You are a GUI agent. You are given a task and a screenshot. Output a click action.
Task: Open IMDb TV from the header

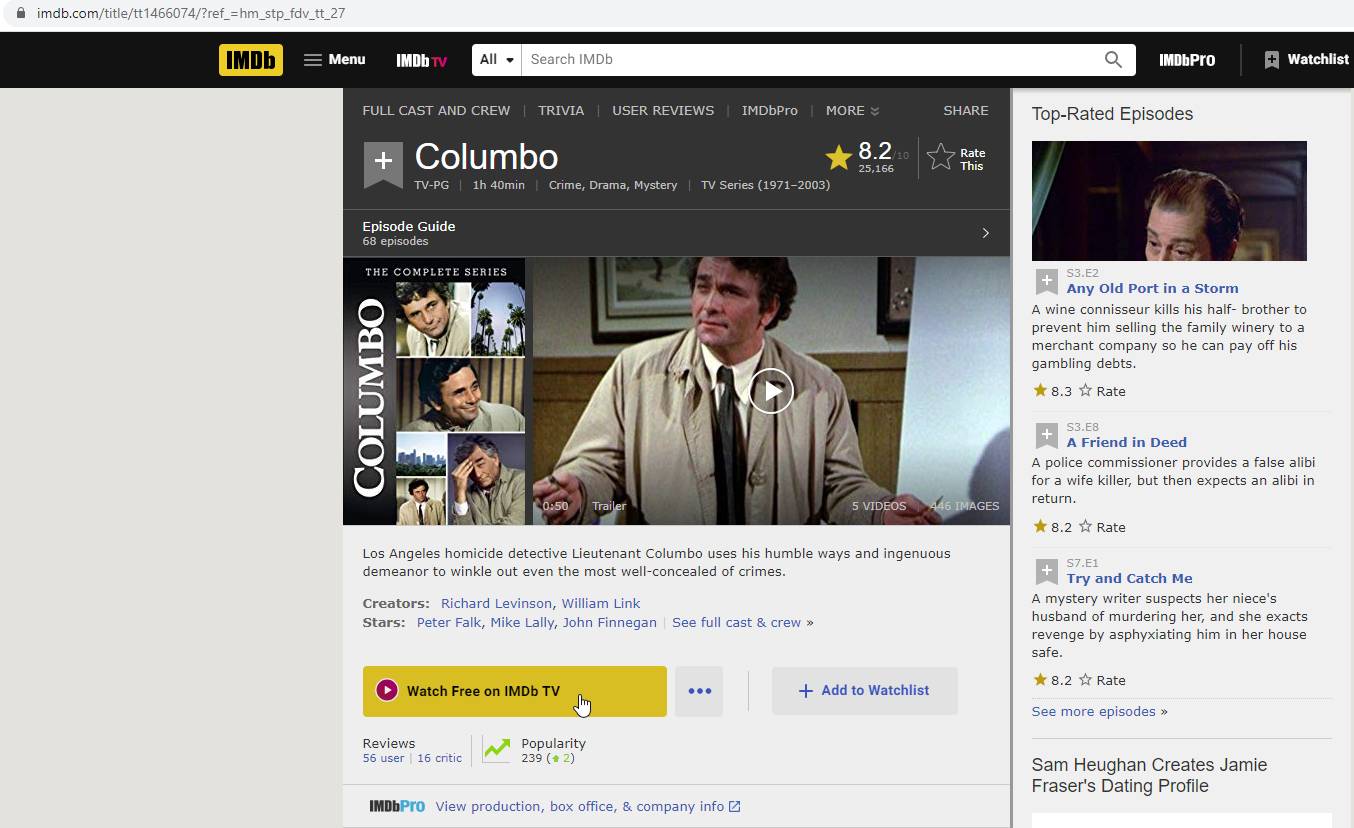coord(421,60)
